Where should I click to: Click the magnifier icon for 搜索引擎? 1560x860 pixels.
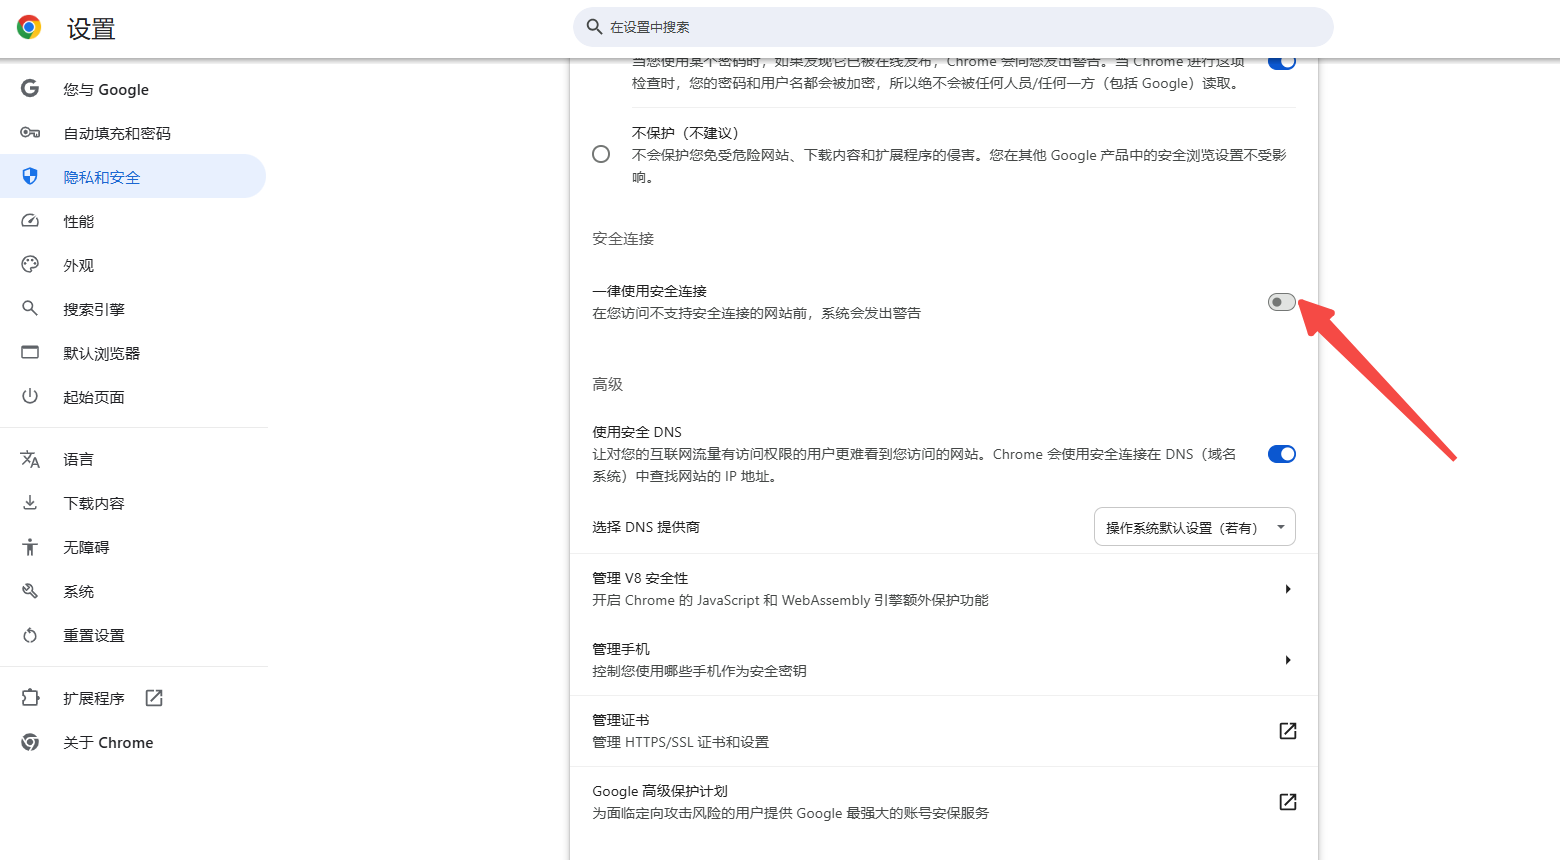click(x=30, y=309)
